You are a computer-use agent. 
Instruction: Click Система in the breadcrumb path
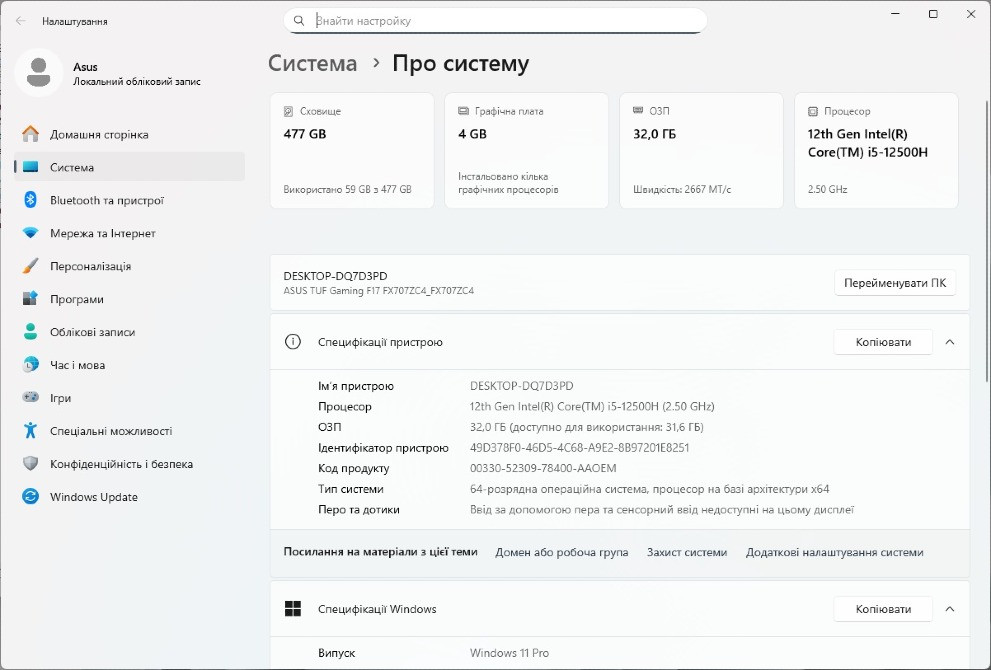pos(312,62)
